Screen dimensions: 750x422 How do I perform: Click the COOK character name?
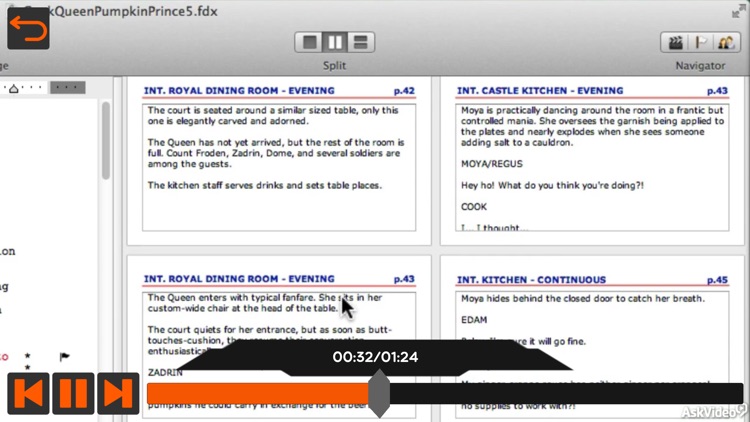(x=474, y=207)
